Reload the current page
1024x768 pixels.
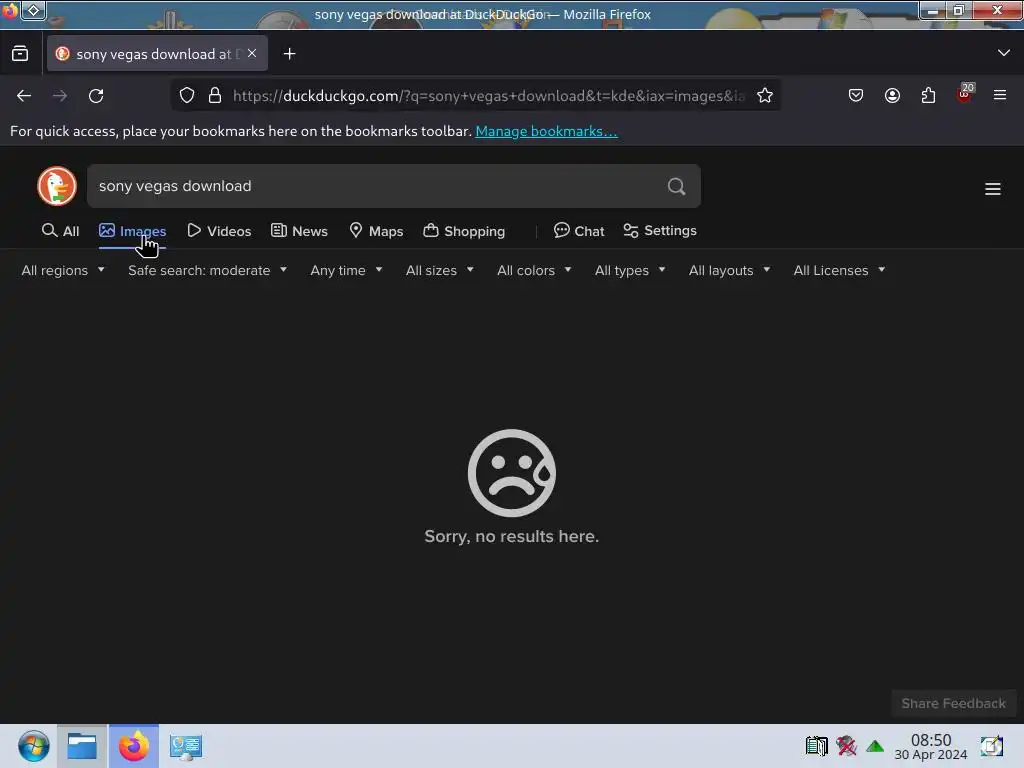pyautogui.click(x=96, y=96)
